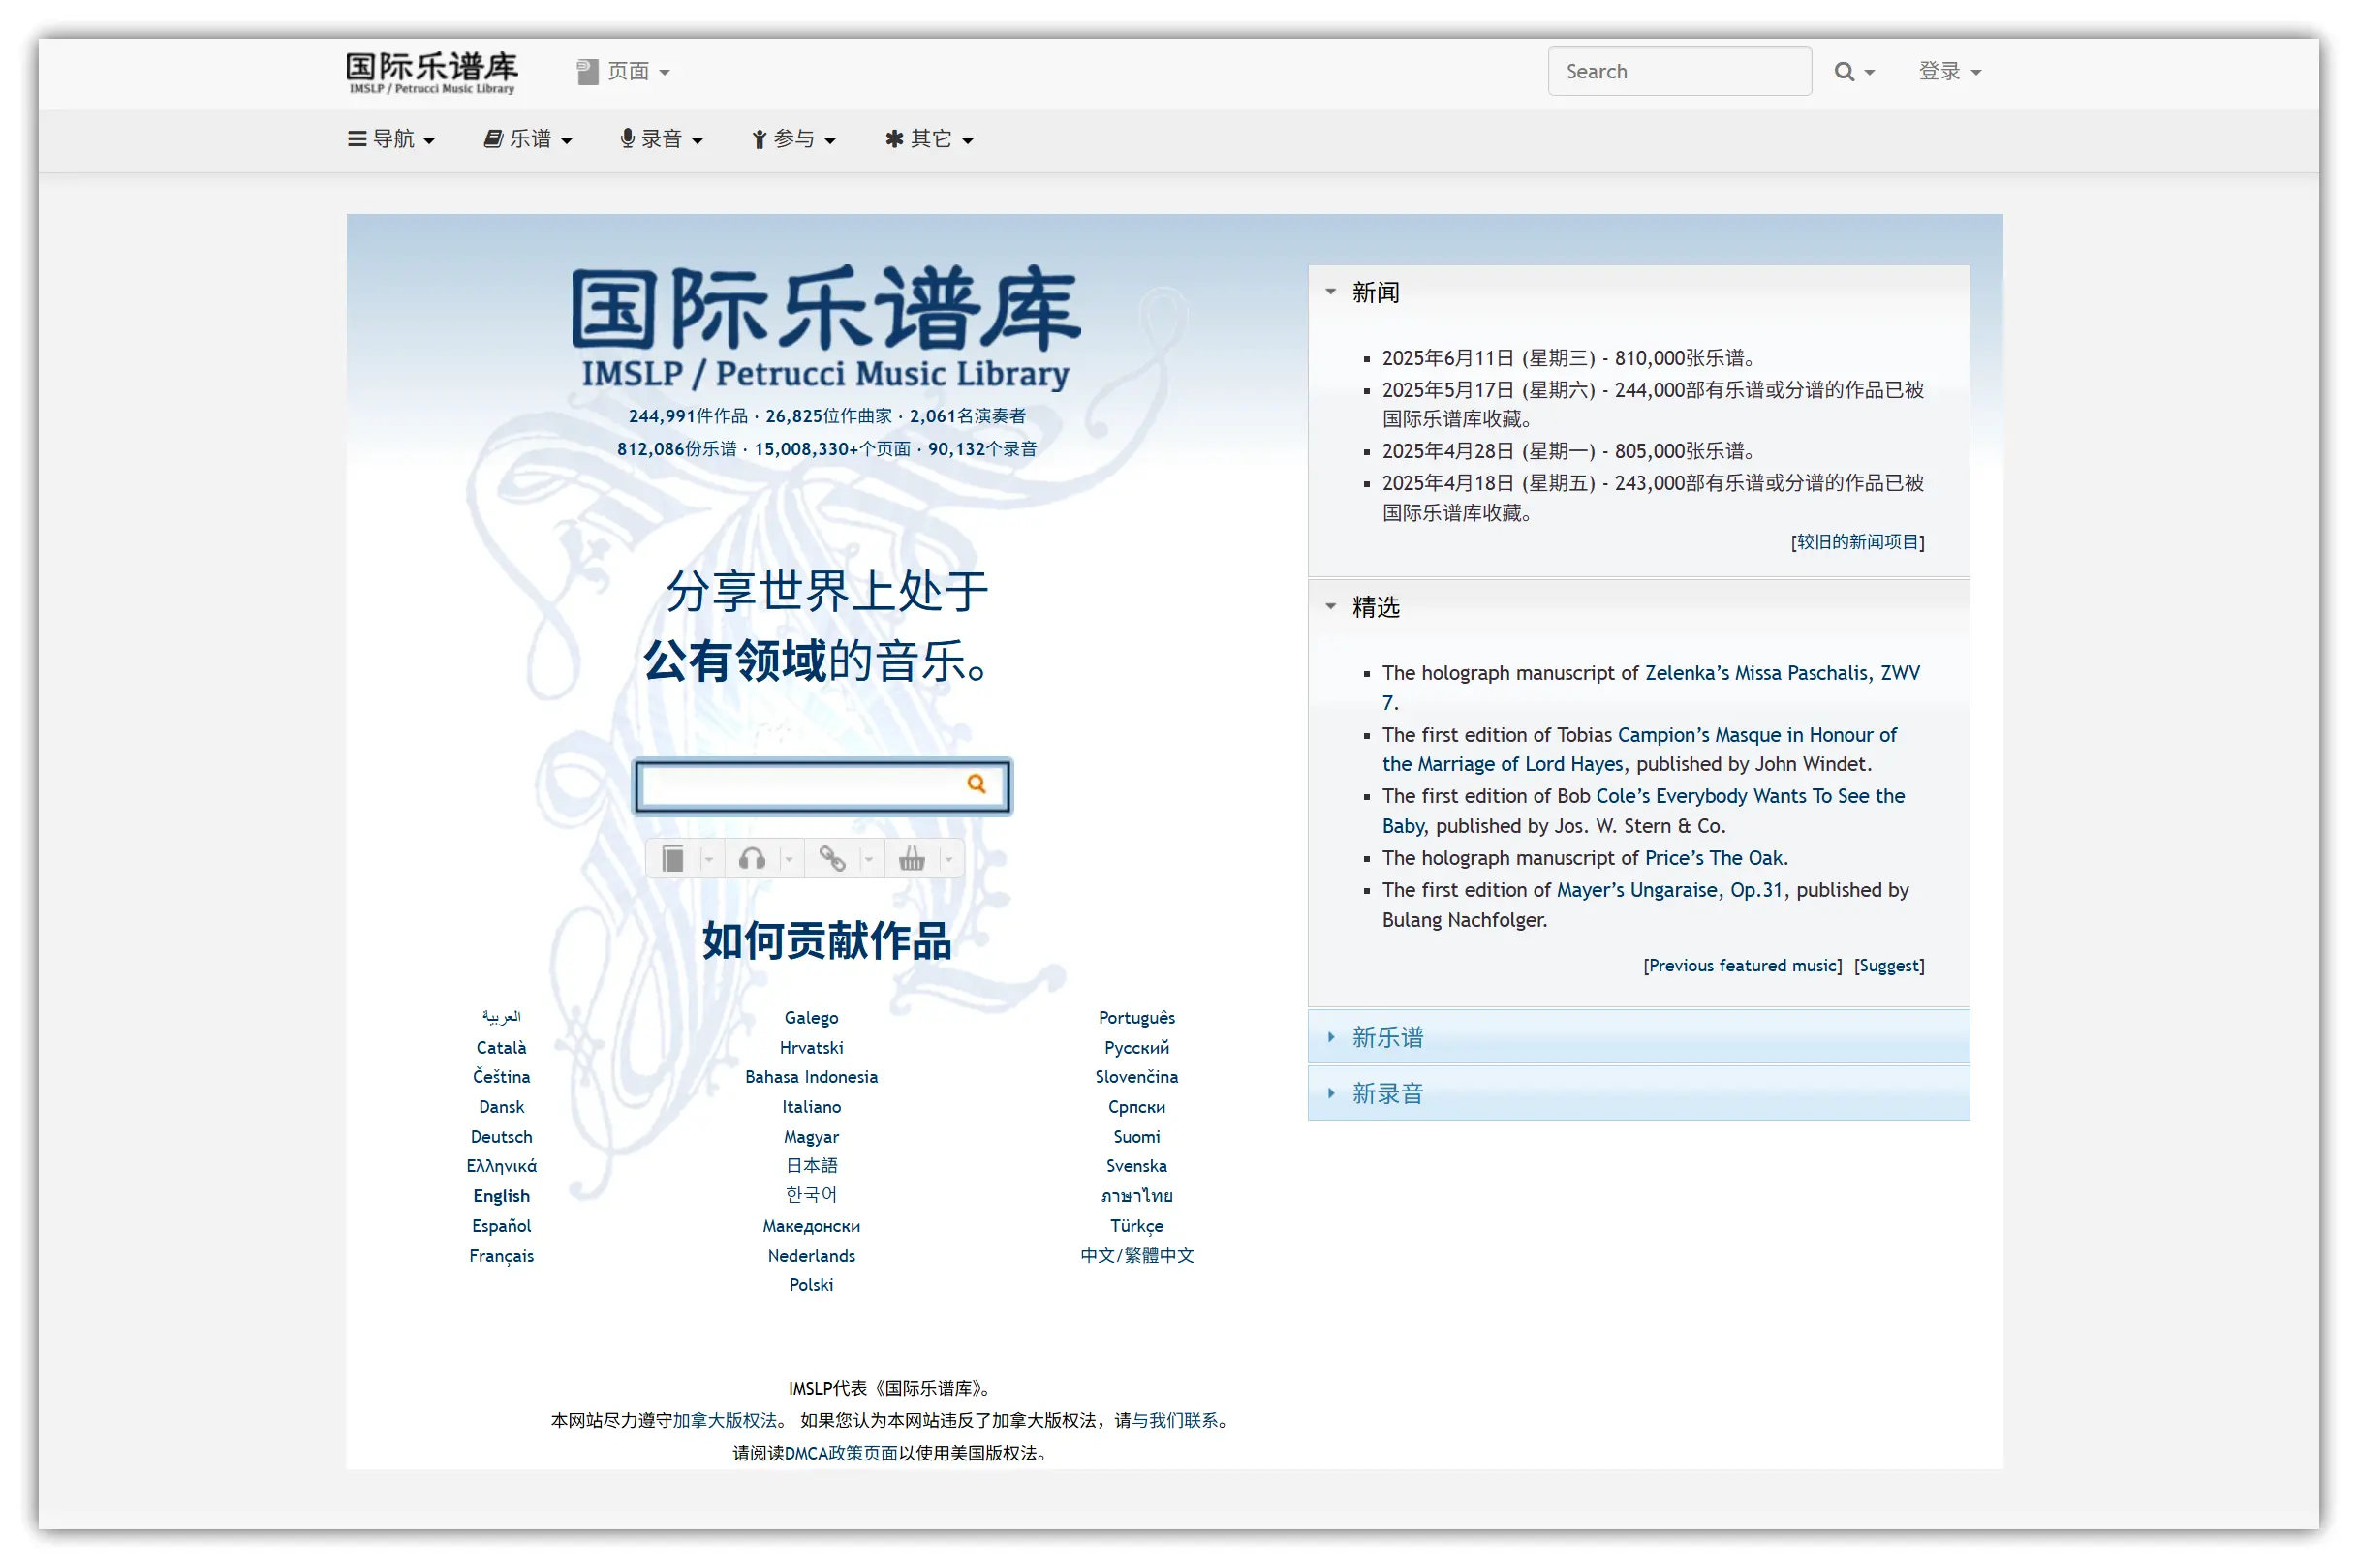Switch to the Türkçe language link
Image resolution: width=2358 pixels, height=1568 pixels.
[x=1136, y=1226]
